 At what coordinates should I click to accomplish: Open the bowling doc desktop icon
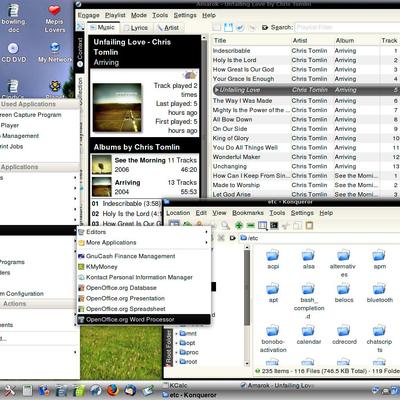point(13,17)
